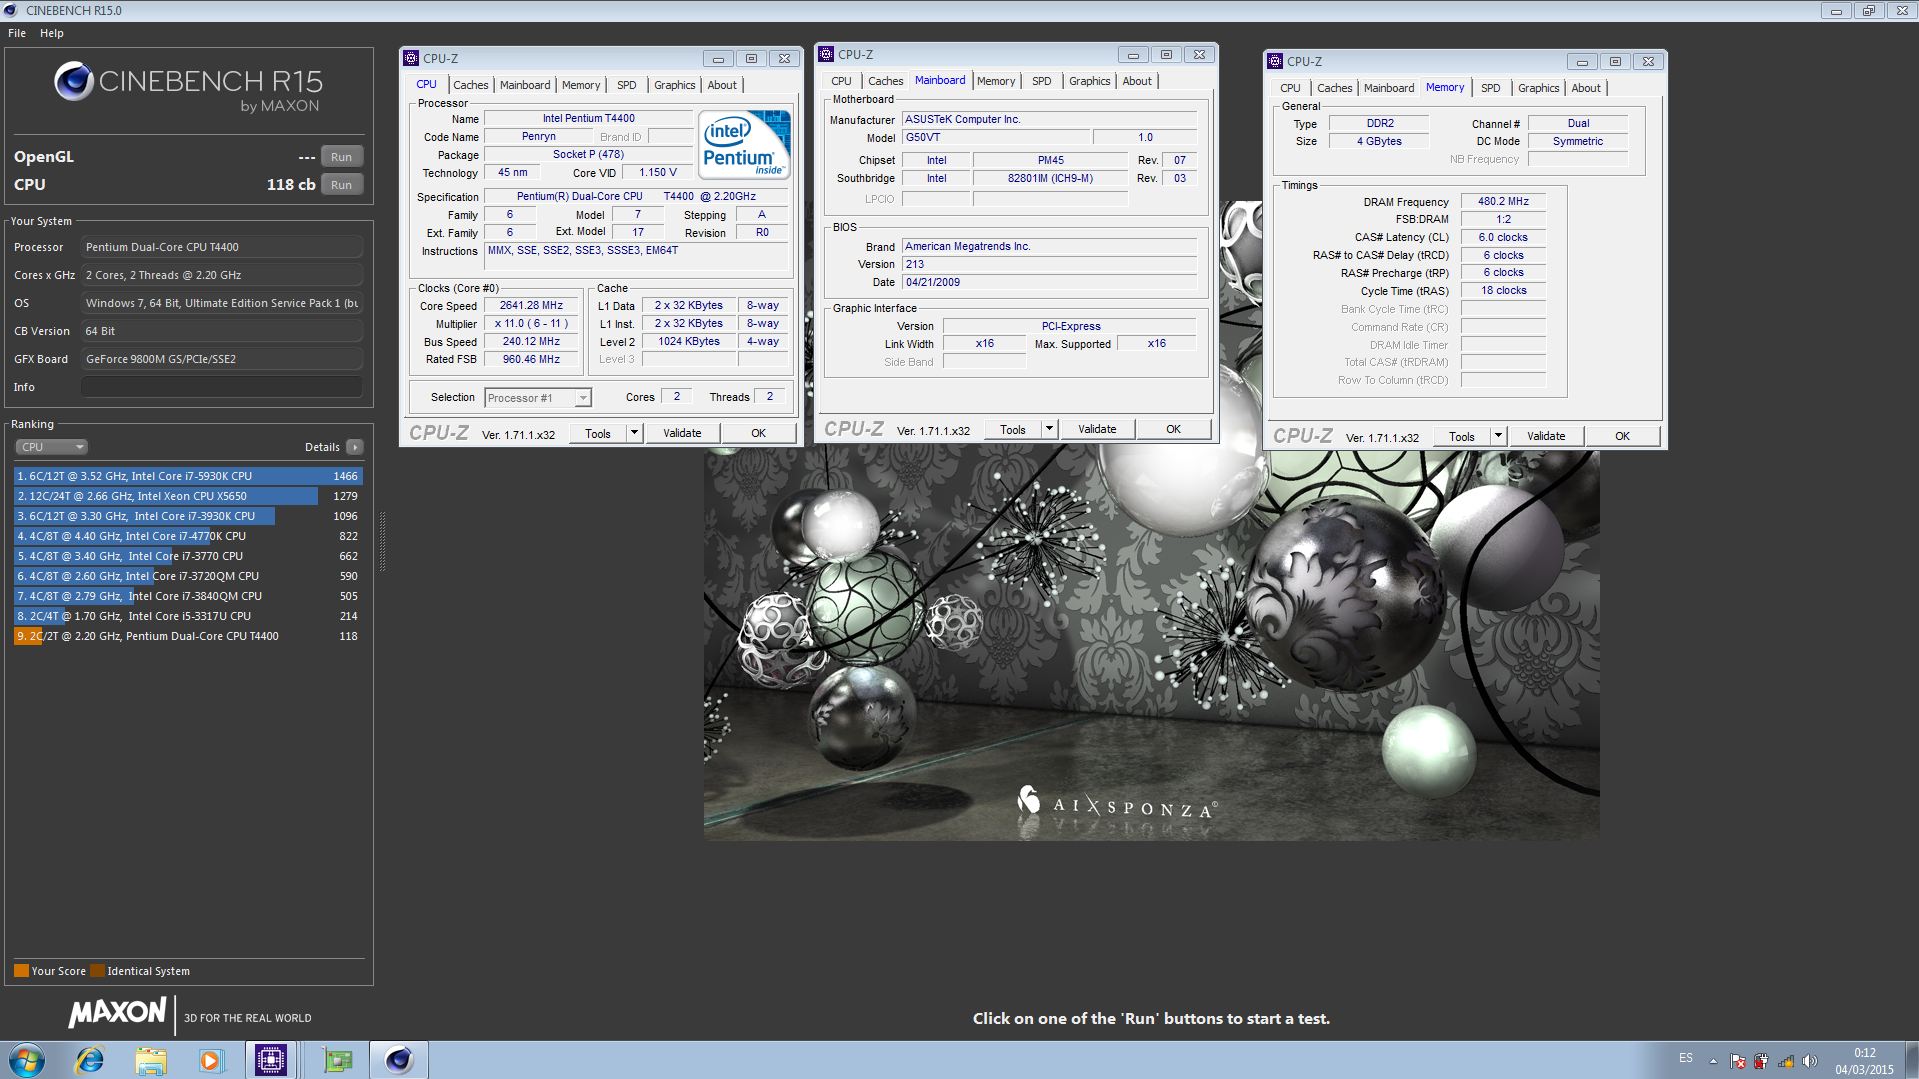Image resolution: width=1919 pixels, height=1079 pixels.
Task: Open Windows Media Player from taskbar
Action: (x=210, y=1060)
